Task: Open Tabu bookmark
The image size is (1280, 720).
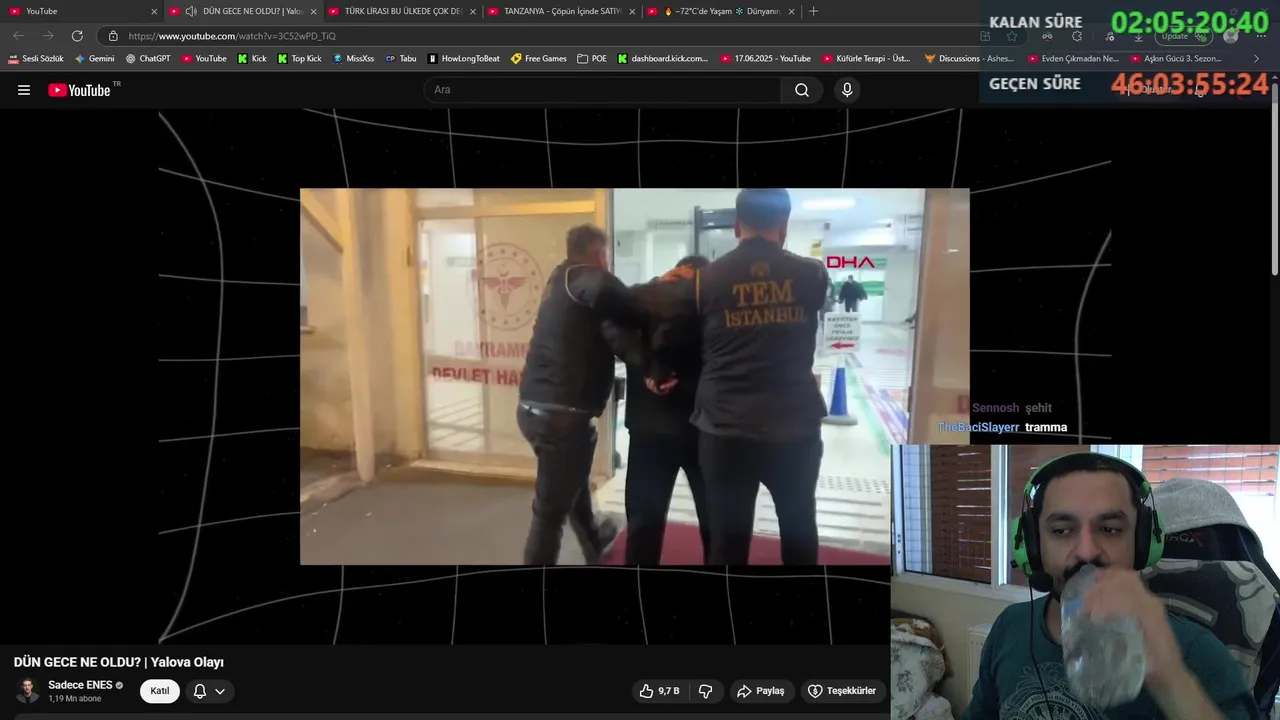Action: point(401,59)
